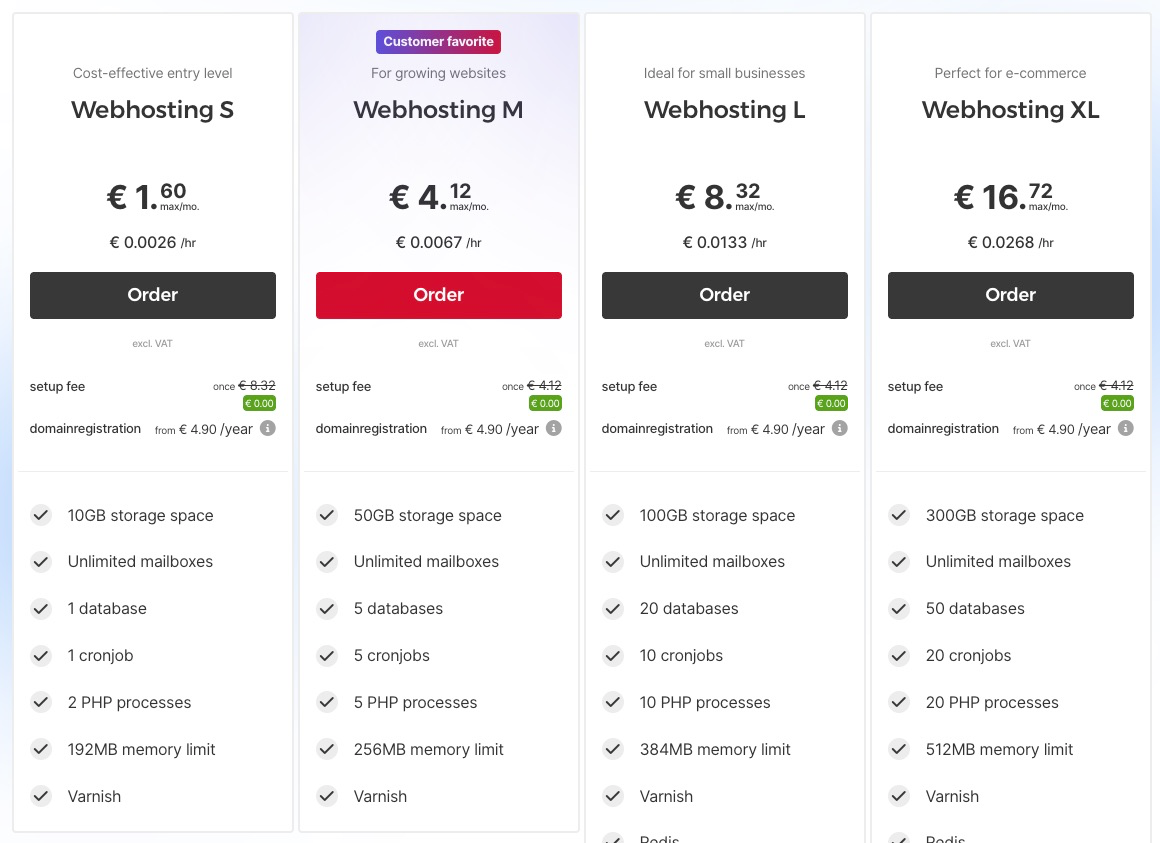Click green € 0.00 setup fee badge on Webhosting S

tap(259, 404)
